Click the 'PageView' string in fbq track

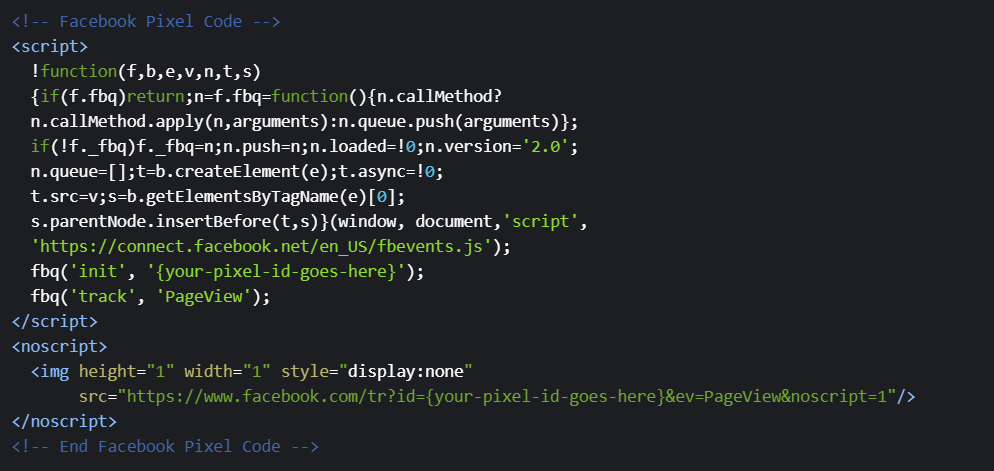coord(210,296)
